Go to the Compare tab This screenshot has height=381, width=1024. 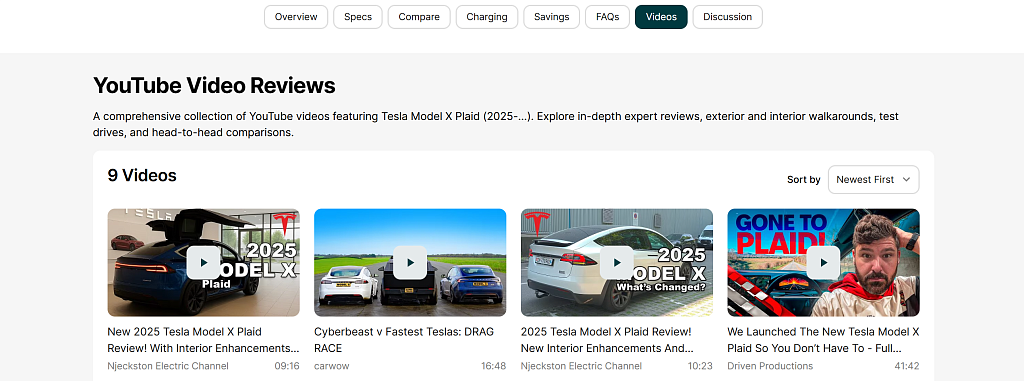coord(419,17)
